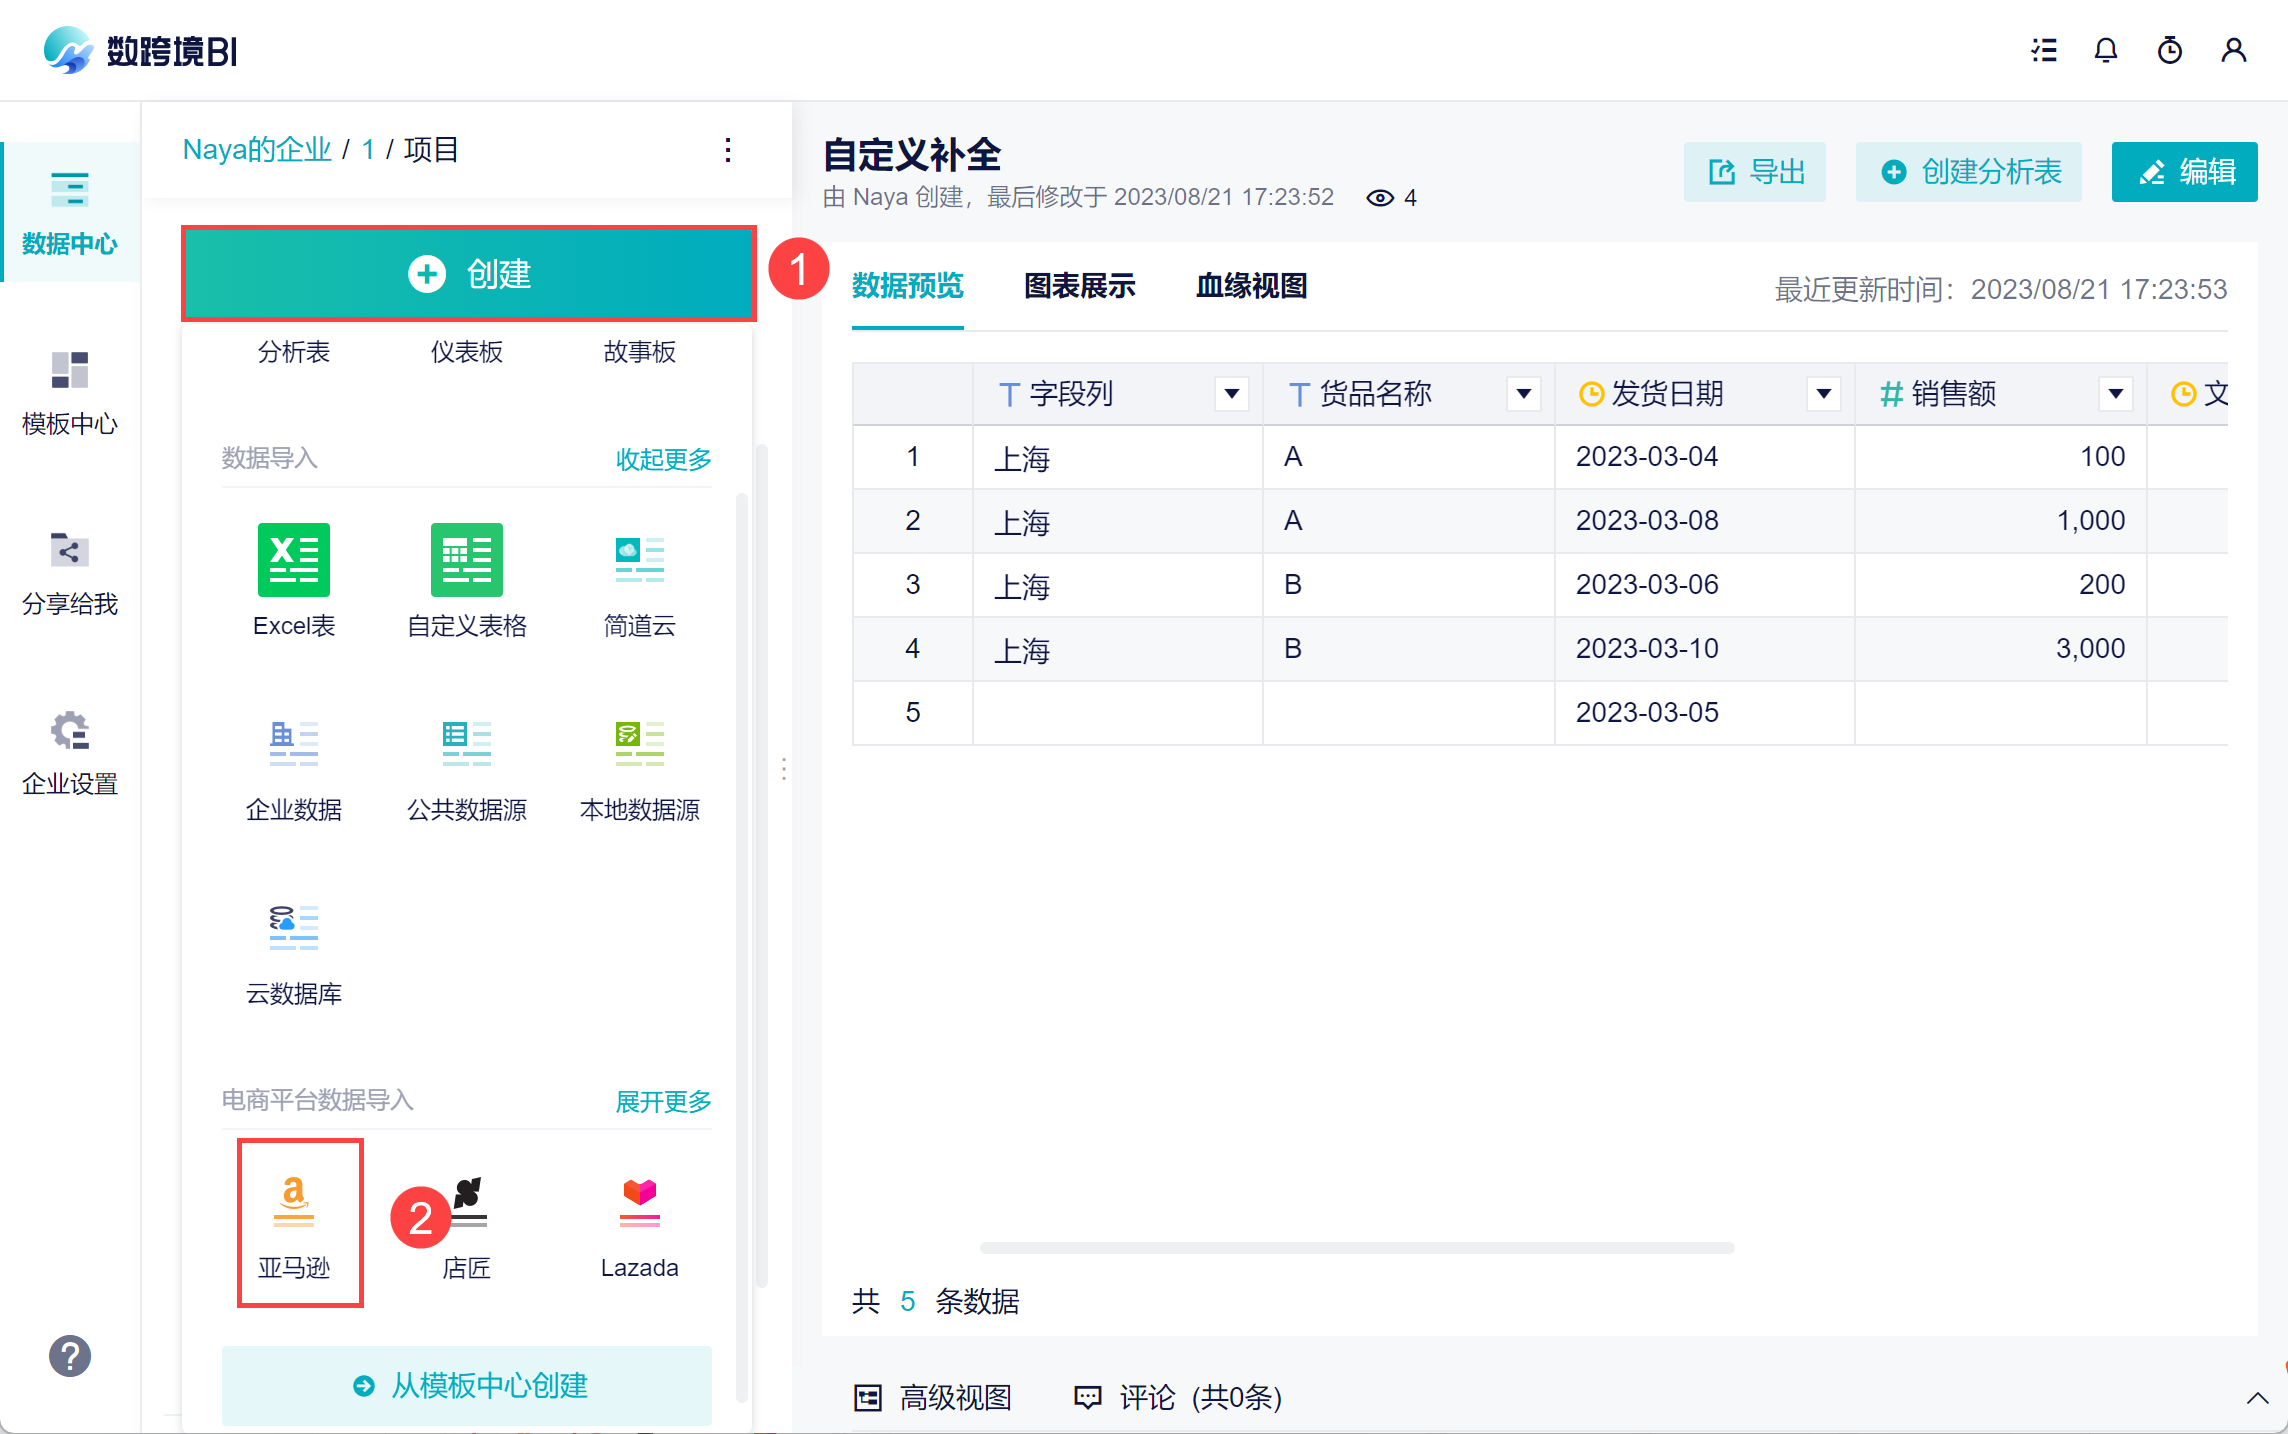Choose the 简道云 data source icon
The image size is (2288, 1434).
pyautogui.click(x=639, y=560)
